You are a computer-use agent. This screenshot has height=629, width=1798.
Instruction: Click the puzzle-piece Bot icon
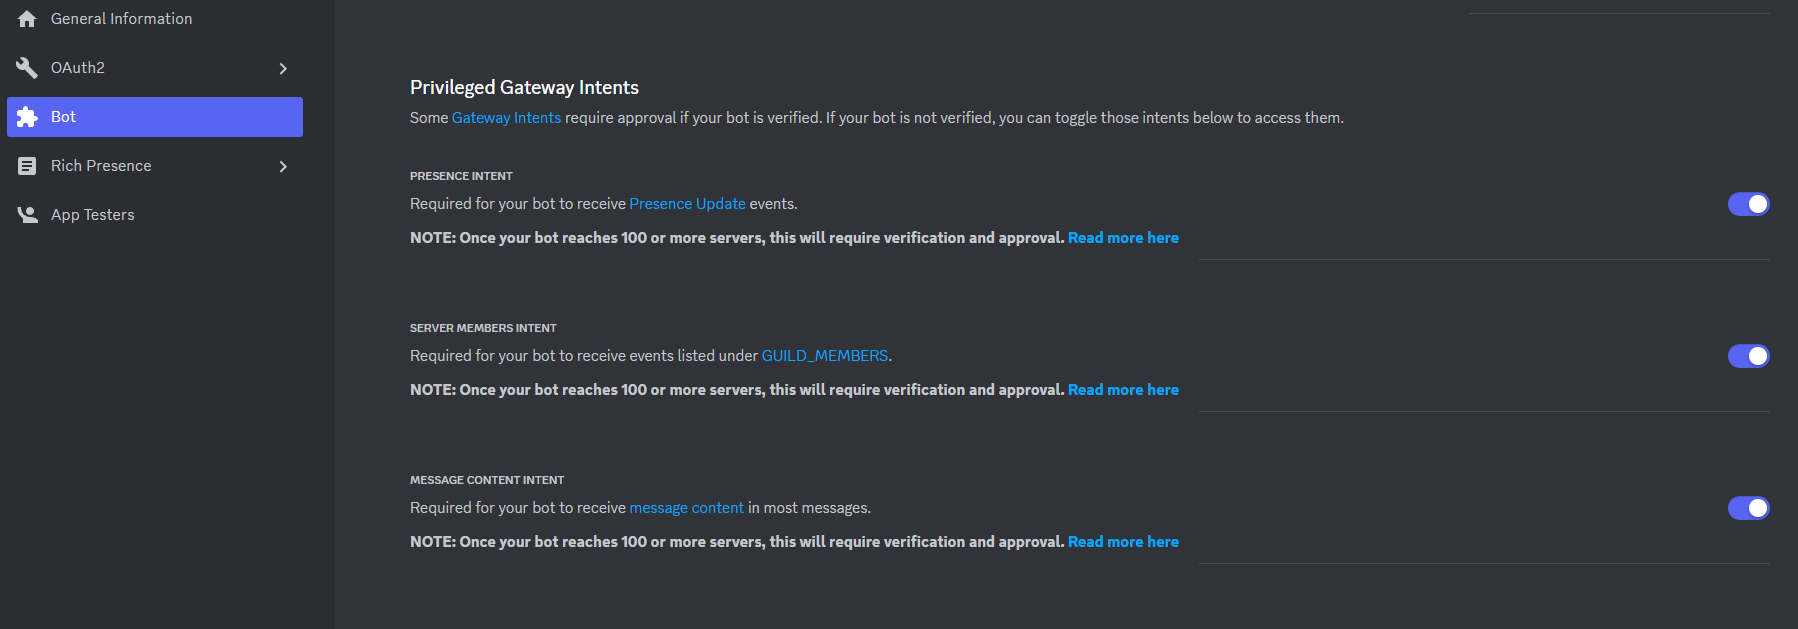[x=27, y=116]
